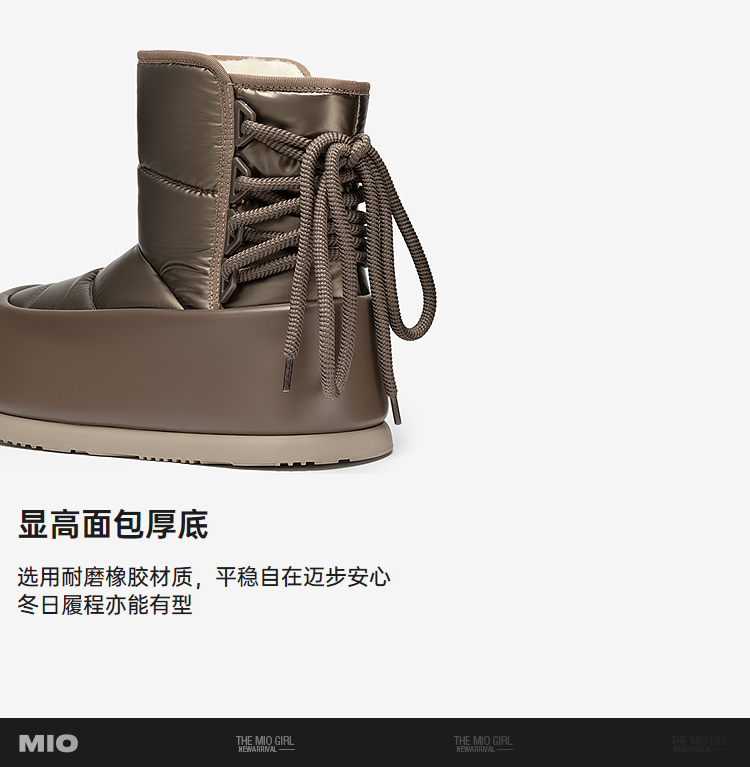Click the metal aglet tip of right lace
Screen dimensions: 750x767
tap(394, 410)
